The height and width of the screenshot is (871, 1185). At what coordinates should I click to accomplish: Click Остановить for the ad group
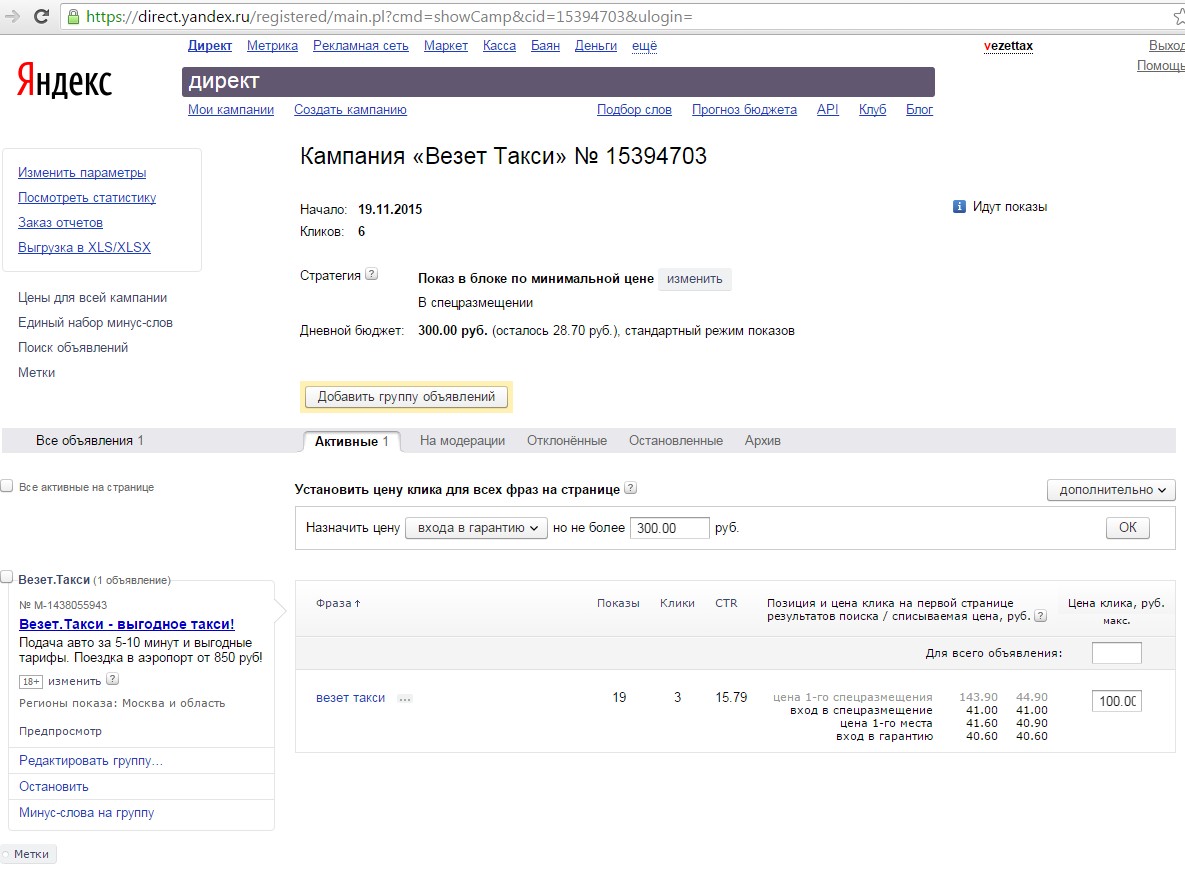point(54,786)
